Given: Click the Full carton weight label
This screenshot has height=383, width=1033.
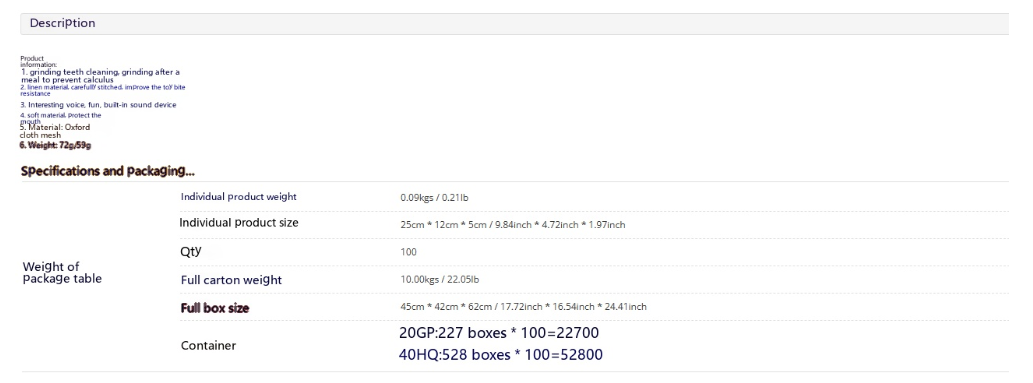Looking at the screenshot, I should (231, 280).
